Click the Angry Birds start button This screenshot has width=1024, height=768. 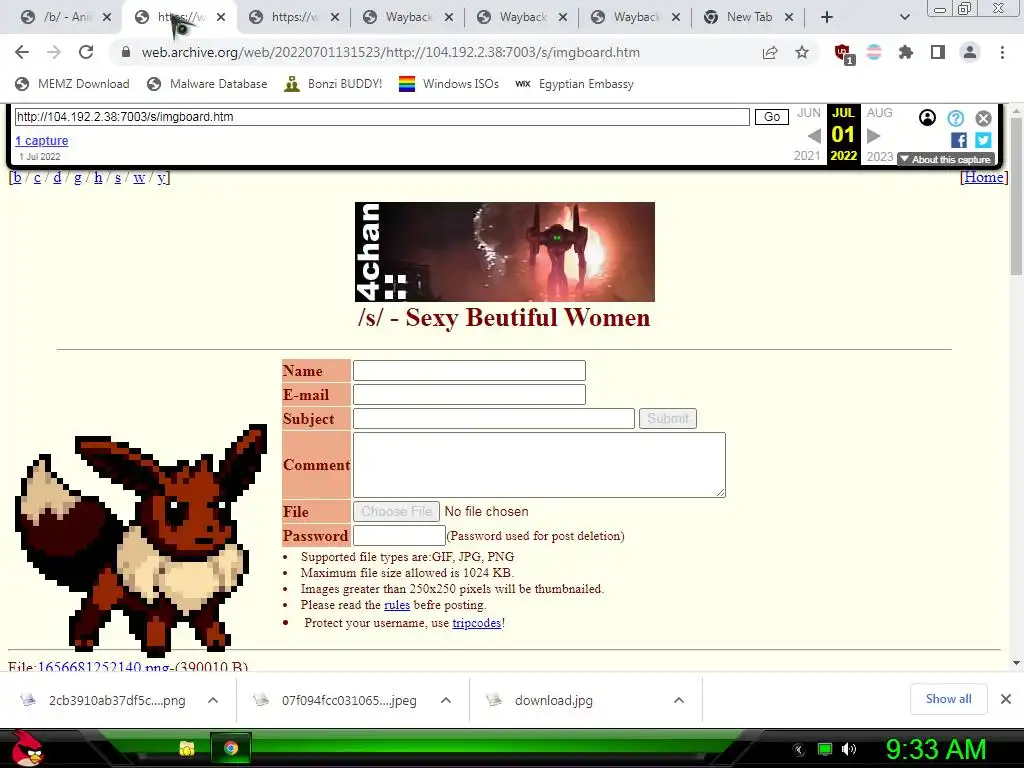click(x=27, y=748)
